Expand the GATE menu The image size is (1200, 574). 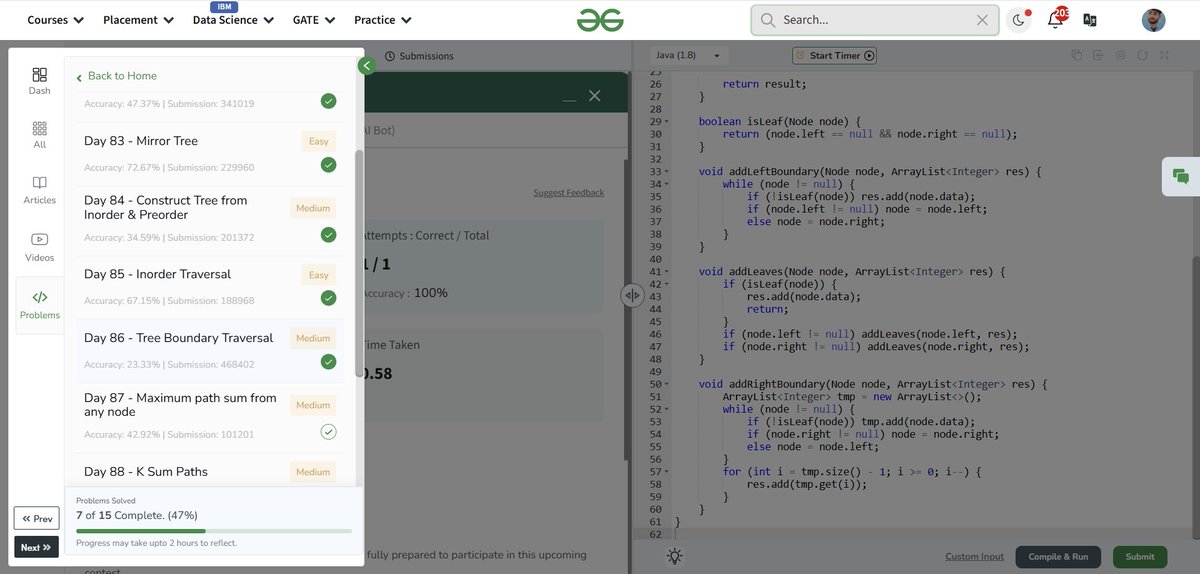314,20
